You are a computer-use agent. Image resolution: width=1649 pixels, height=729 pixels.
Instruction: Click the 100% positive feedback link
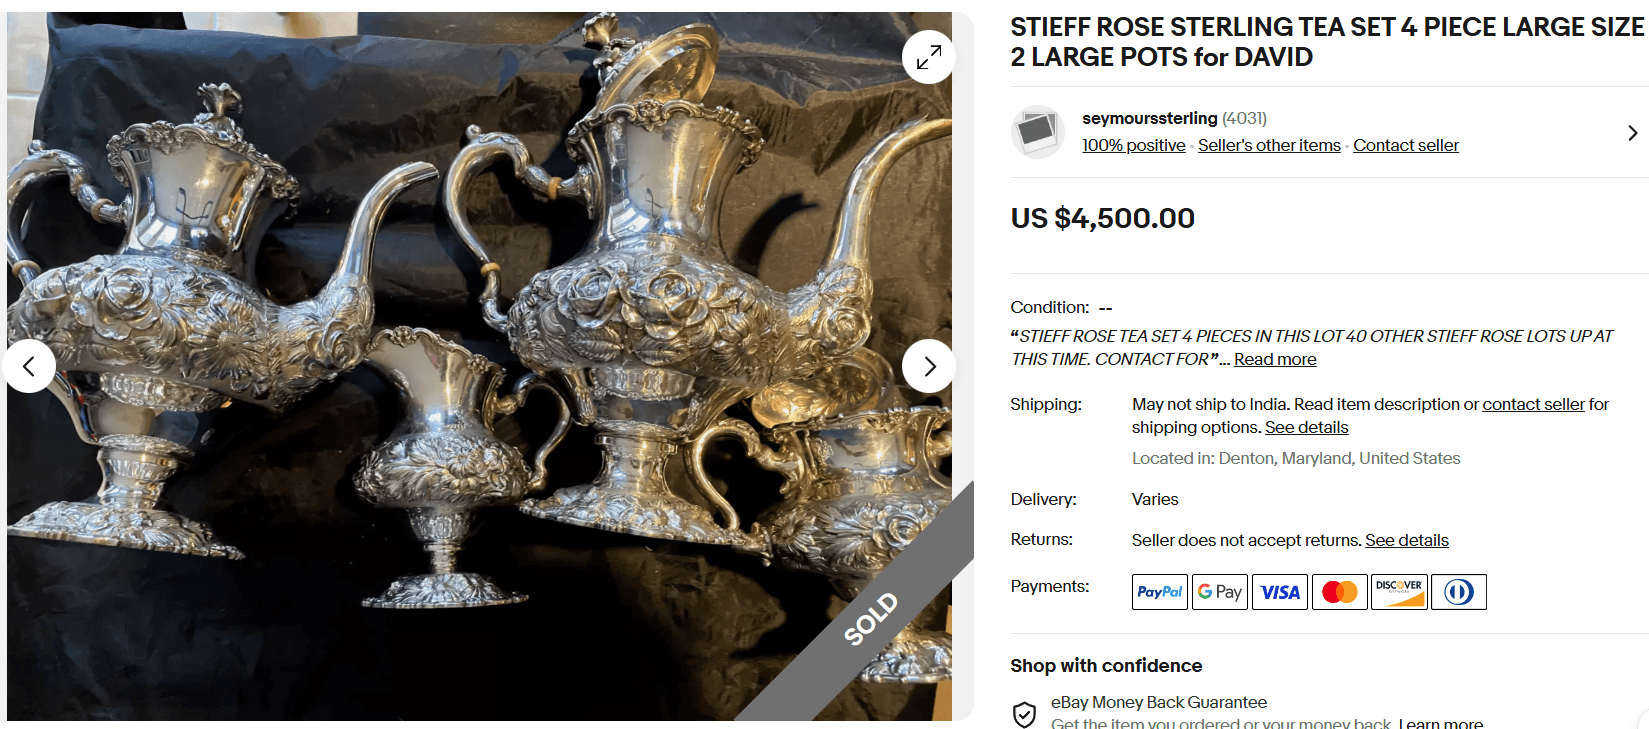coord(1133,145)
